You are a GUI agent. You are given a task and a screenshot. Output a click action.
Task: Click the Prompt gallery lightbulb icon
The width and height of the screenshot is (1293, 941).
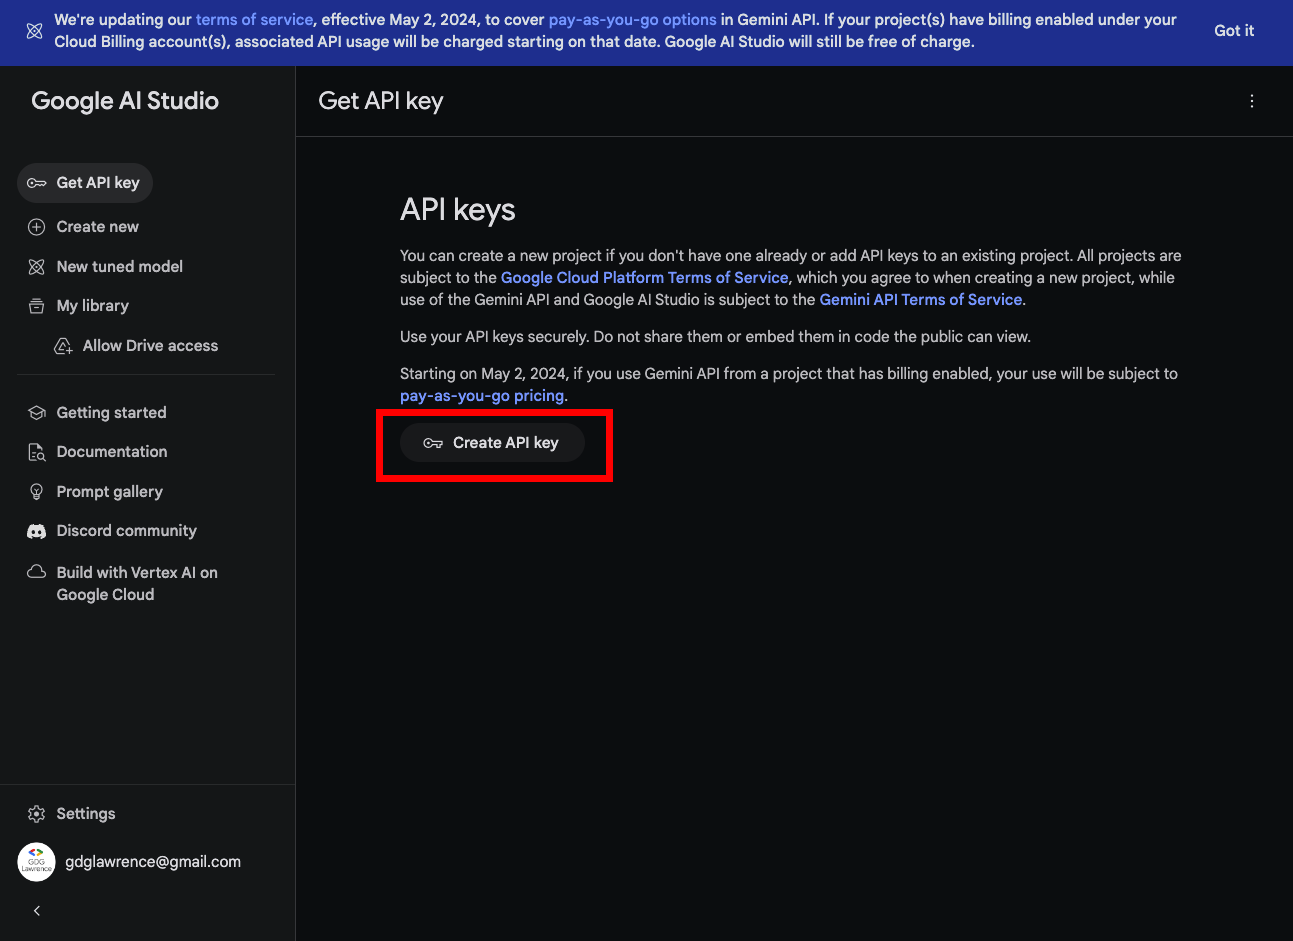[37, 492]
